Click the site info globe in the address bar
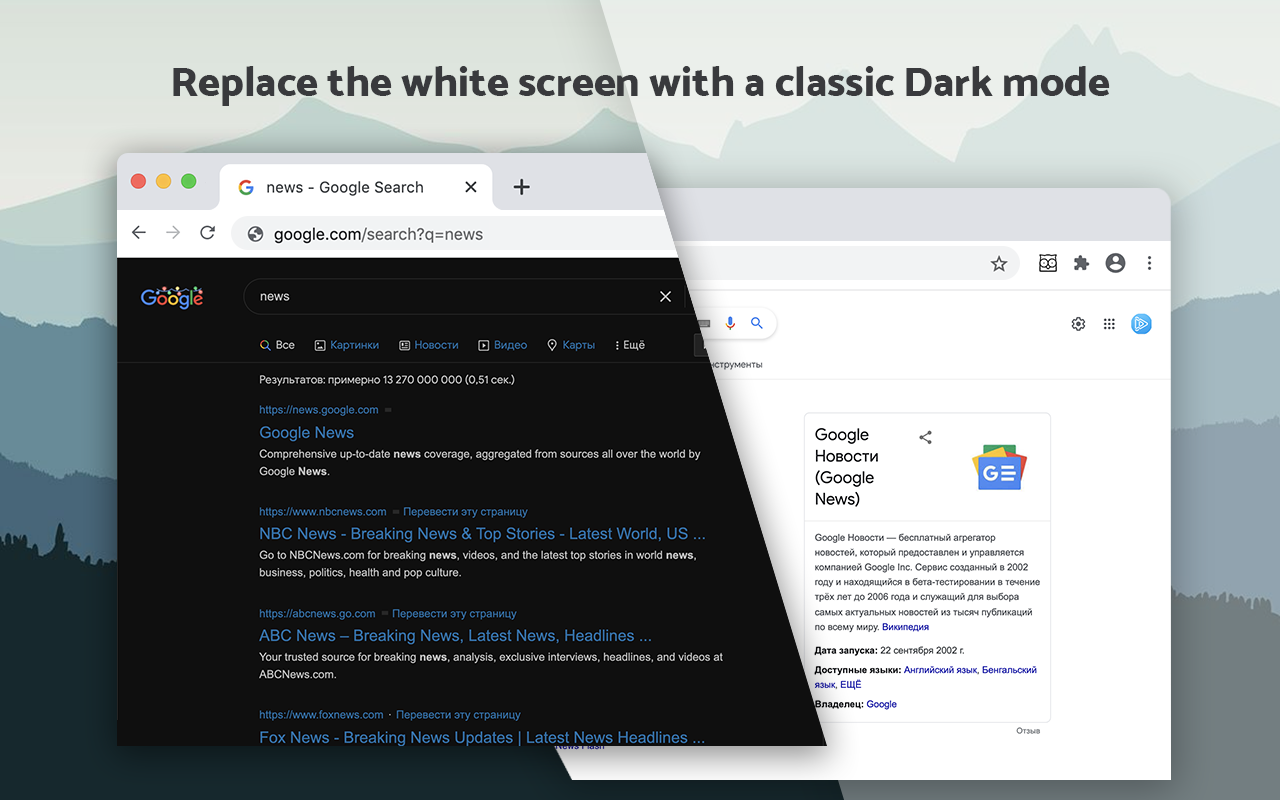This screenshot has width=1280, height=800. pos(255,233)
